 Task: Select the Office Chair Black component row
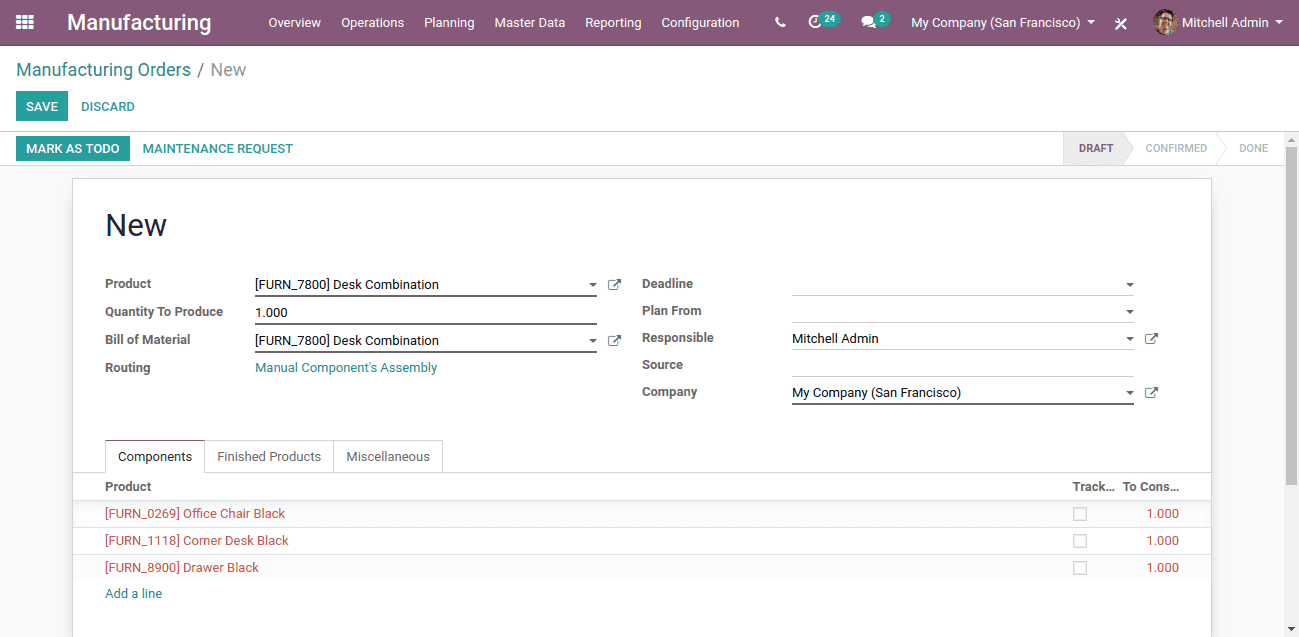[642, 514]
